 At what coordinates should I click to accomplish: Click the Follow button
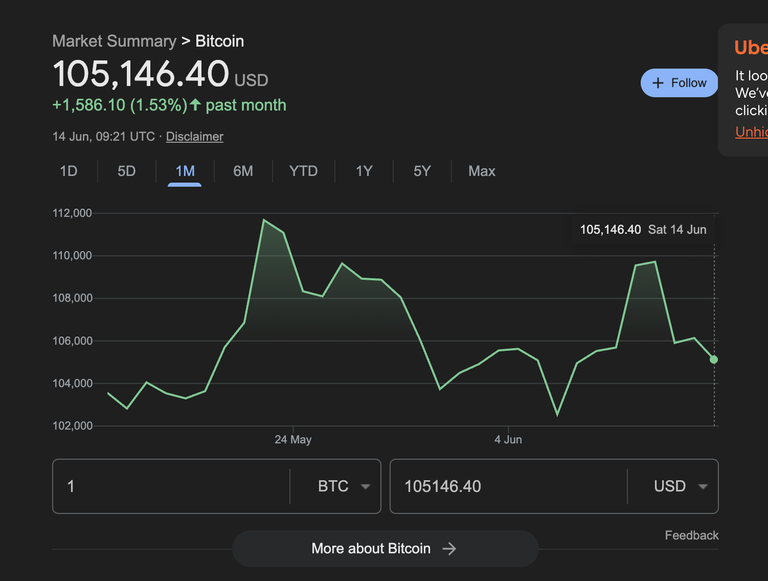coord(679,83)
